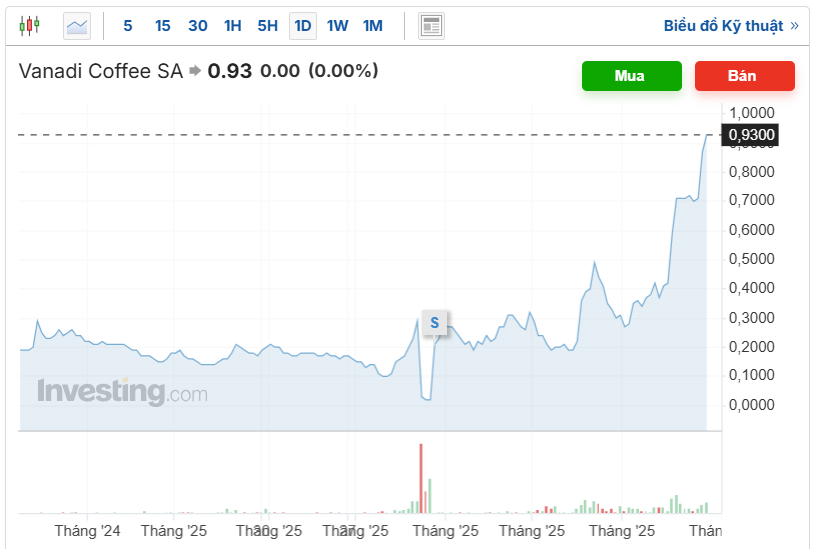The height and width of the screenshot is (549, 813).
Task: Select the 15 minute interval
Action: click(163, 26)
